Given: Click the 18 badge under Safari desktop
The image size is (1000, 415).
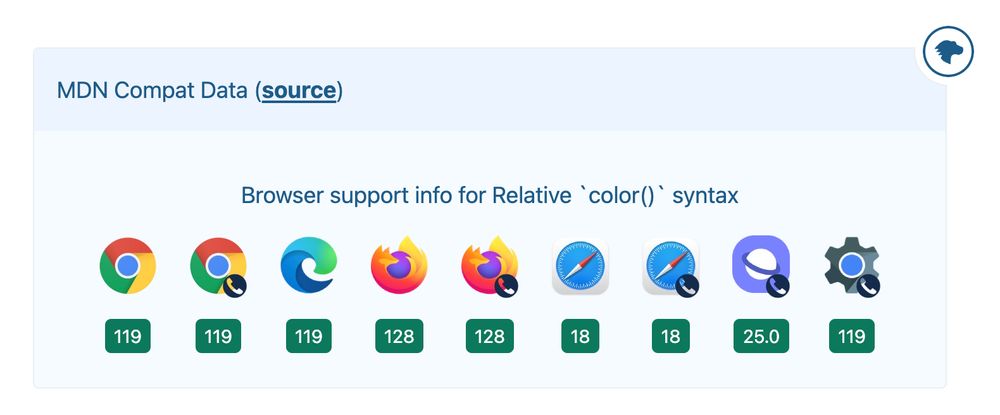Looking at the screenshot, I should coord(580,336).
